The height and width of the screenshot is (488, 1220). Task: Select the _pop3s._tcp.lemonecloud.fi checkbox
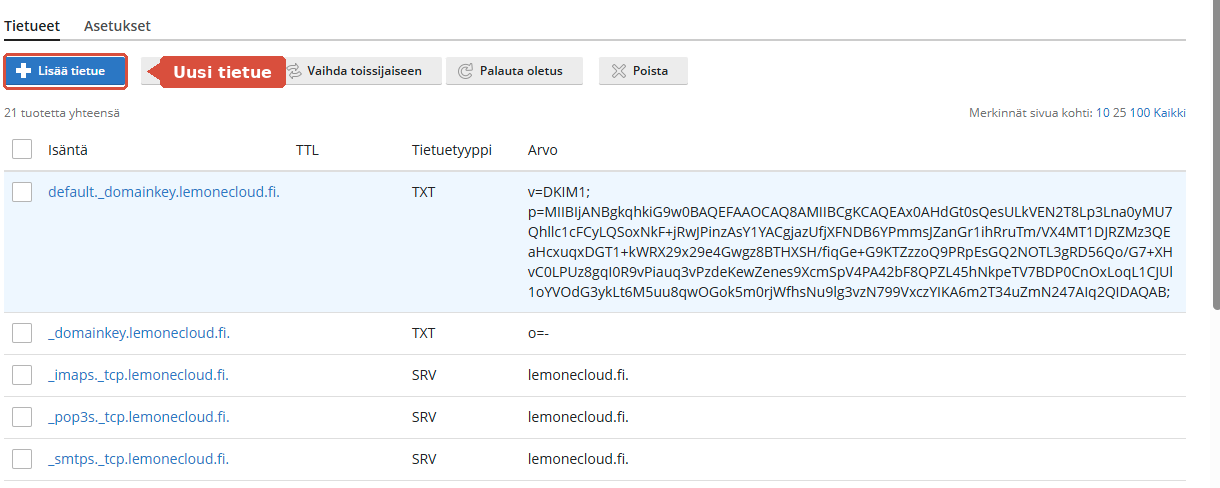click(22, 417)
